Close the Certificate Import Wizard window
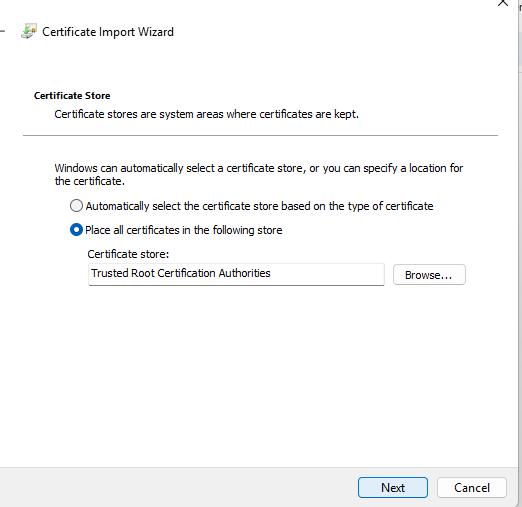Viewport: 522px width, 507px height. point(503,3)
